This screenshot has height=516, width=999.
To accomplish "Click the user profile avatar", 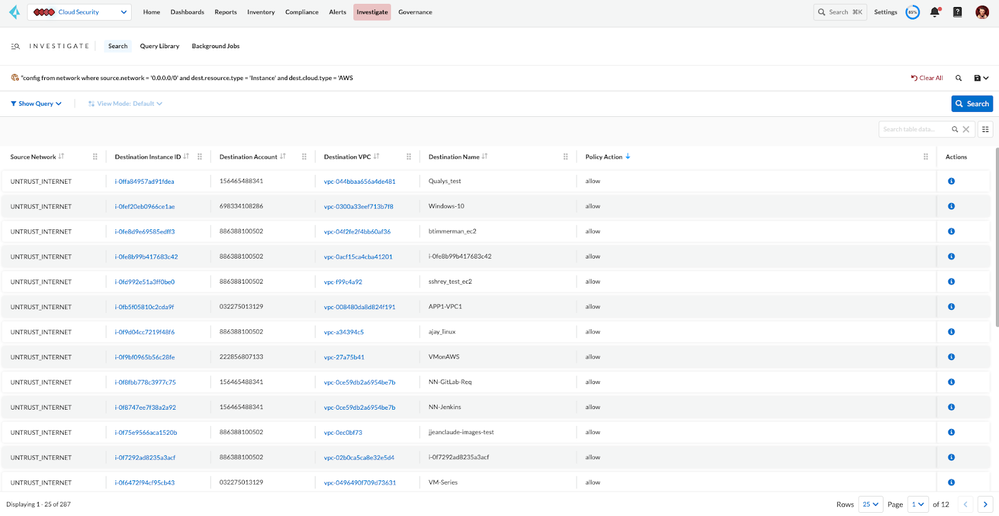I will coord(982,12).
